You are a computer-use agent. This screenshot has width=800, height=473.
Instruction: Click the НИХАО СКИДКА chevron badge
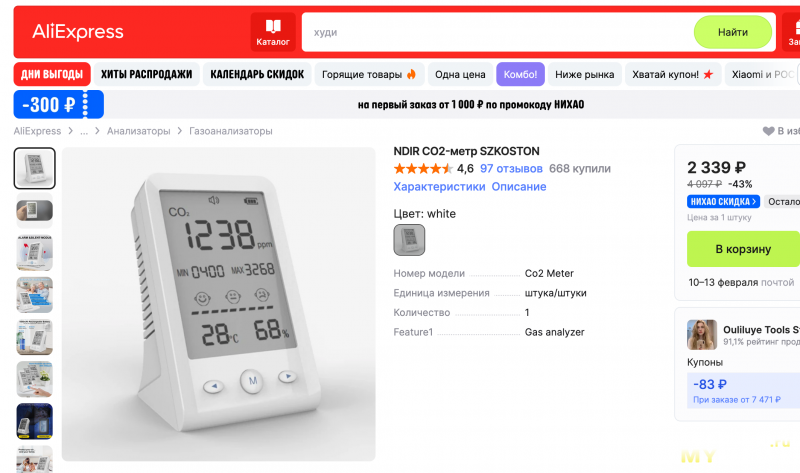[x=723, y=202]
